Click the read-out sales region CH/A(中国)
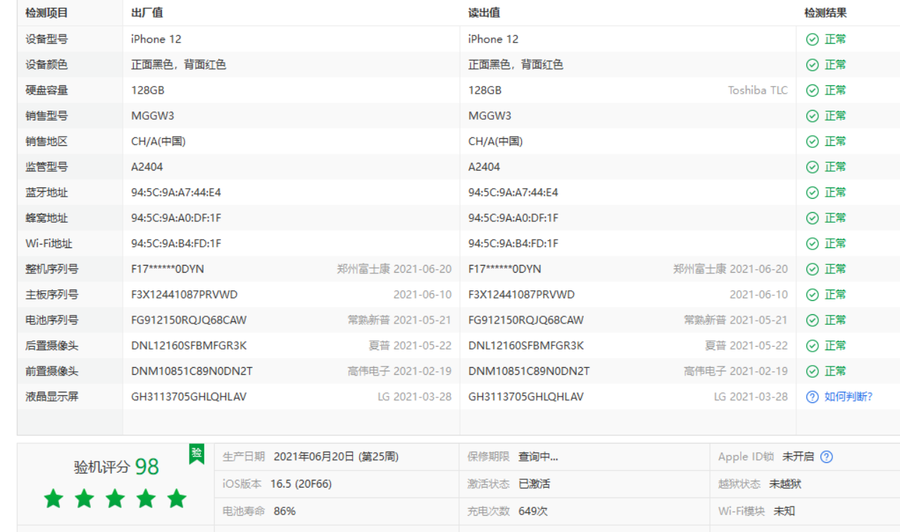 tap(495, 141)
